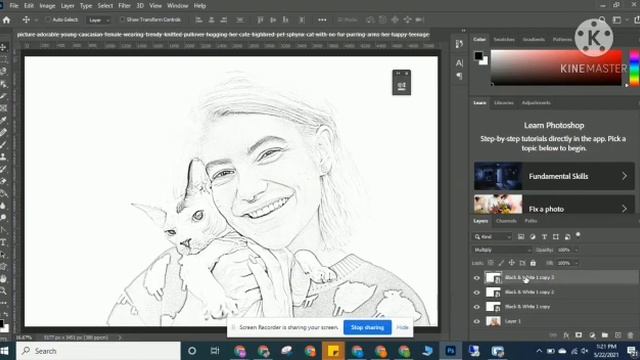Screen dimensions: 640x360
Task: Switch to the Paths tab
Action: tap(531, 221)
